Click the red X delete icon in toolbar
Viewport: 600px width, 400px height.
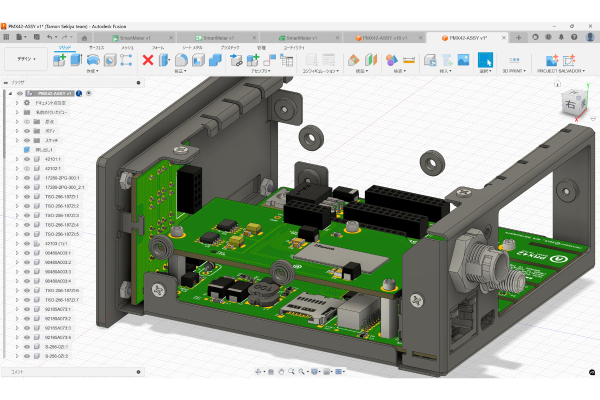148,60
